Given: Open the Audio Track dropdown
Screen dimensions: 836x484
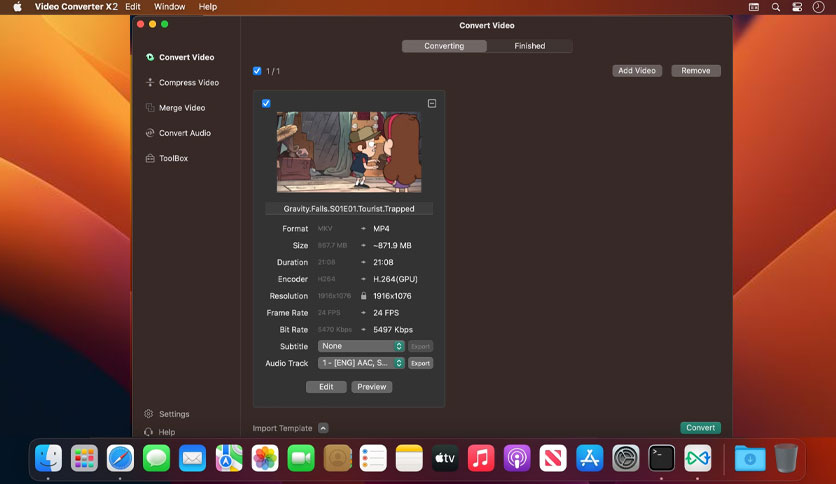Looking at the screenshot, I should (x=361, y=363).
